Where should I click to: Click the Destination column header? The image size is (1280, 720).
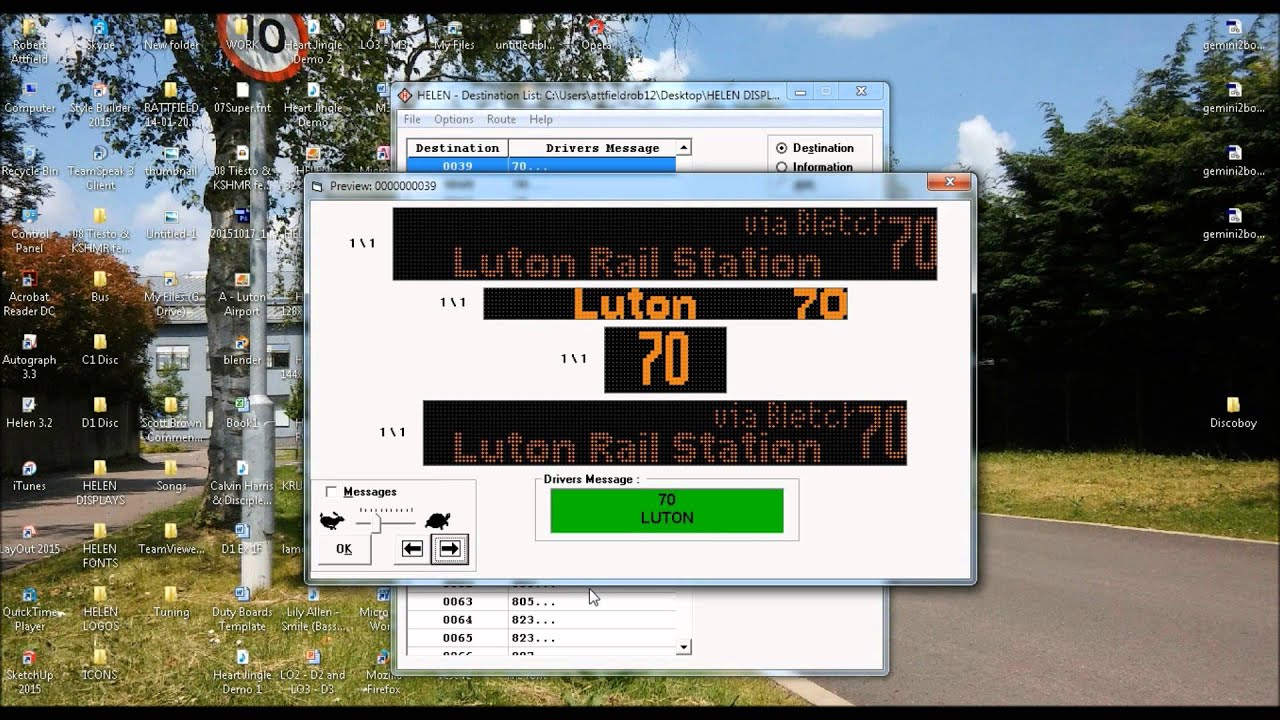457,148
